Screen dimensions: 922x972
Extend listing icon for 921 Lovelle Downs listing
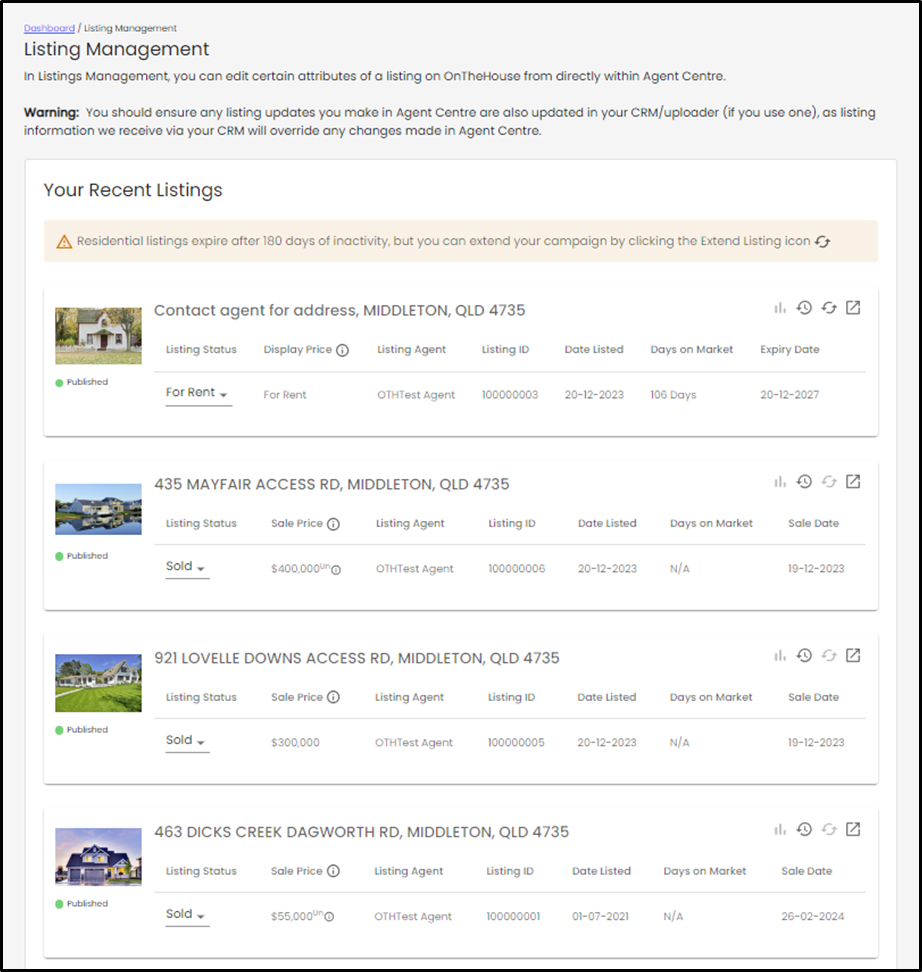click(x=829, y=655)
